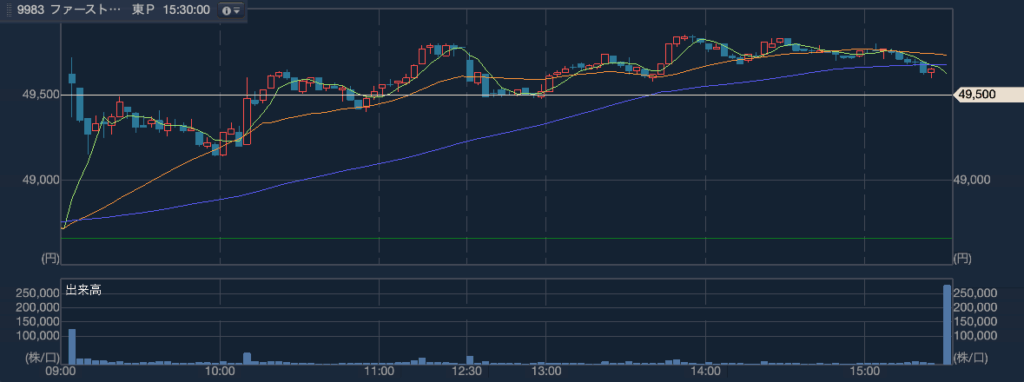This screenshot has width=1024, height=382.
Task: Click the '15:00' time axis label
Action: click(x=864, y=372)
